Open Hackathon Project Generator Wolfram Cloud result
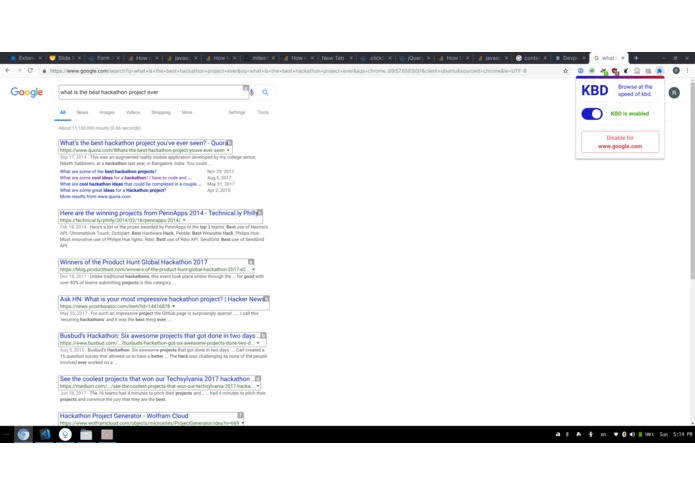This screenshot has width=695, height=494. pos(124,416)
